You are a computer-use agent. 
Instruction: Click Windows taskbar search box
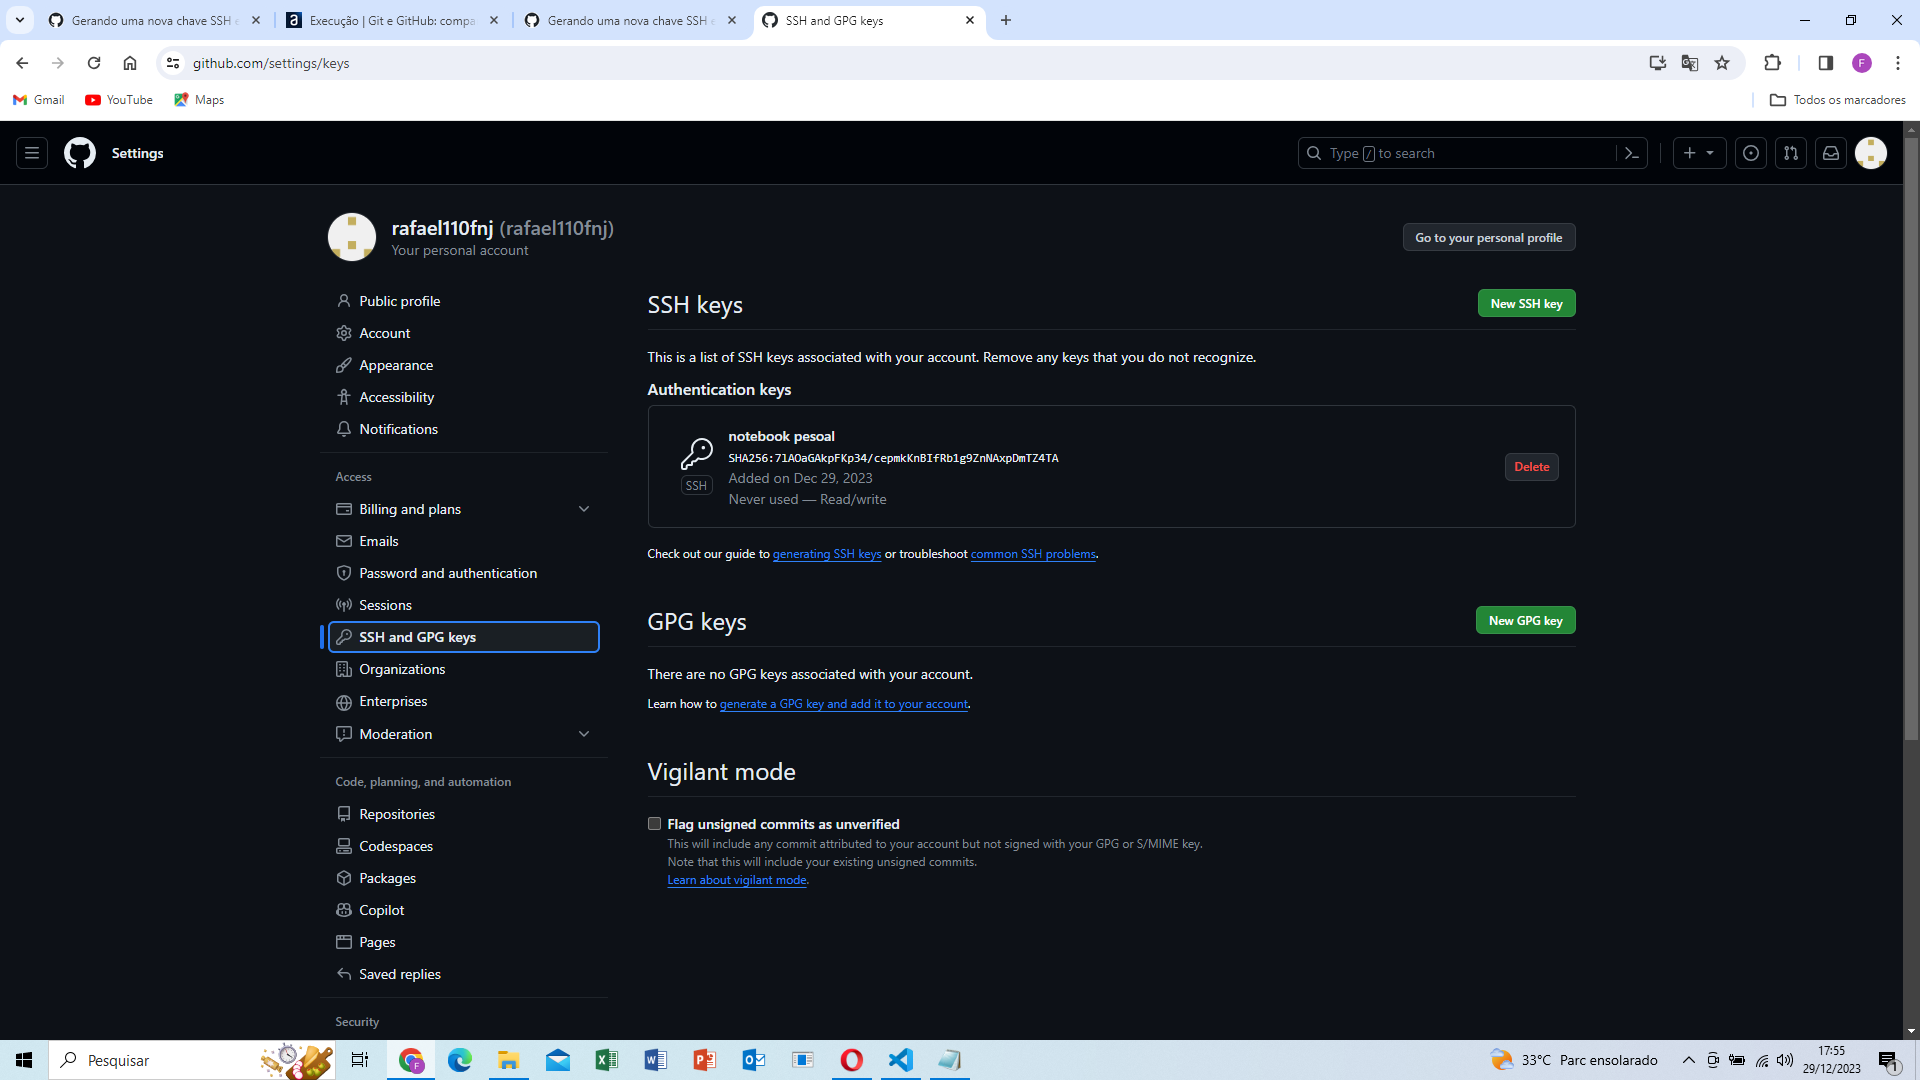[x=191, y=1060]
